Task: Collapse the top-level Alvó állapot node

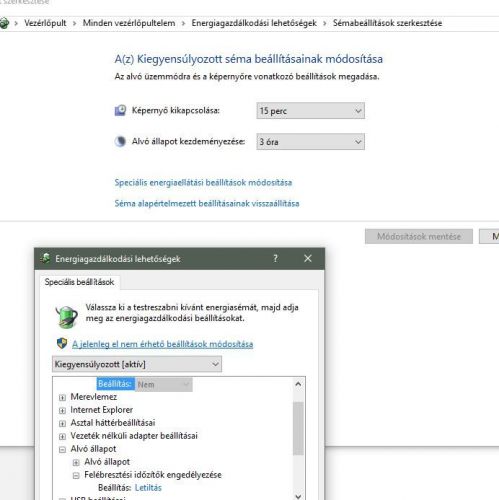Action: coord(62,449)
